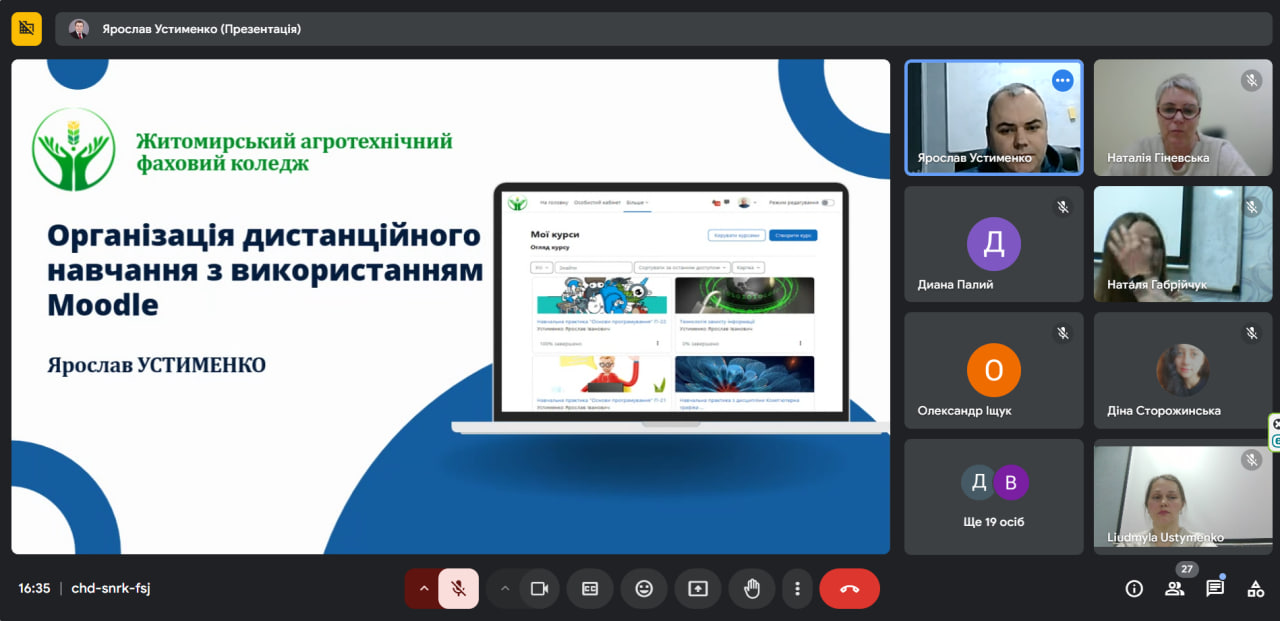Select Liudmyla Ustymenko's video tile

click(x=1183, y=496)
